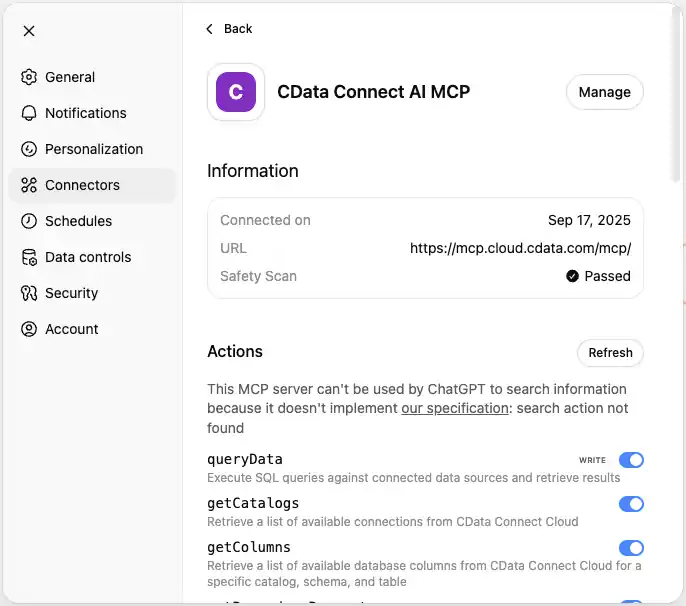Screen dimensions: 686x606
Task: Click the Schedules clock icon
Action: tap(29, 221)
